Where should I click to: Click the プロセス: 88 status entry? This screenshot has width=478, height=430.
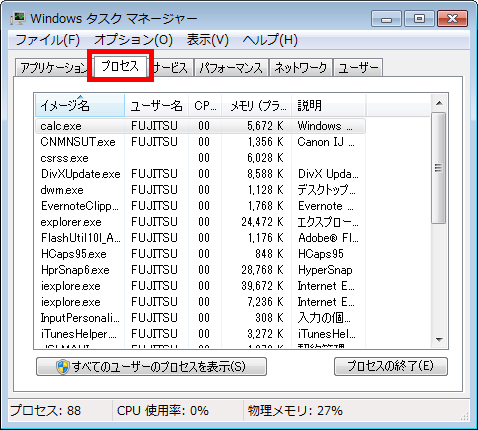point(46,410)
